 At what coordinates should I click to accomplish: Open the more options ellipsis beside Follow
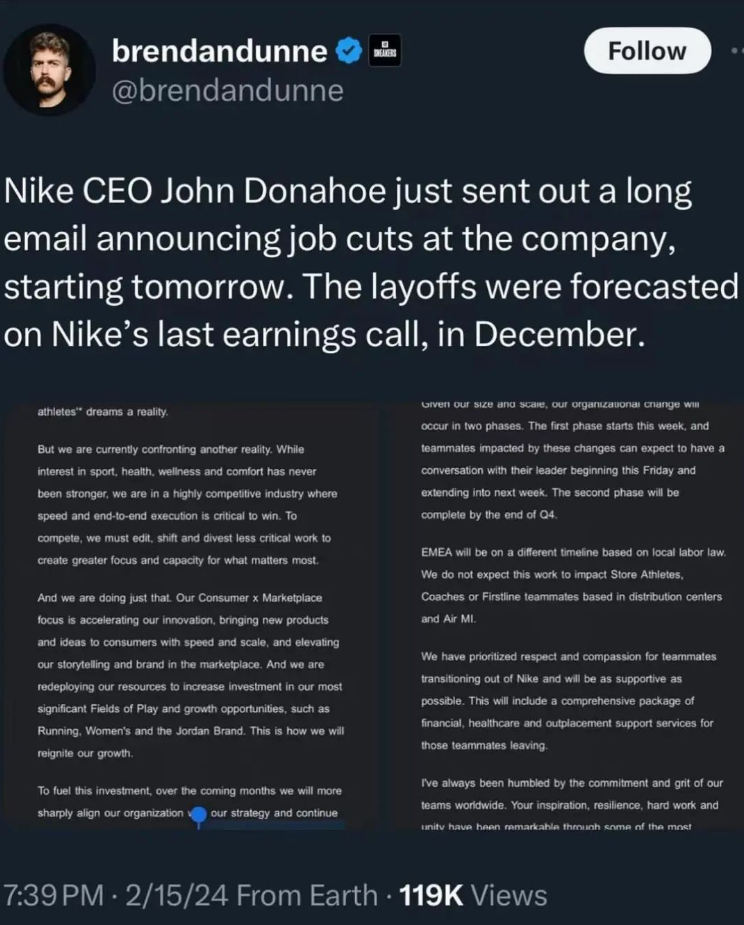[x=737, y=51]
